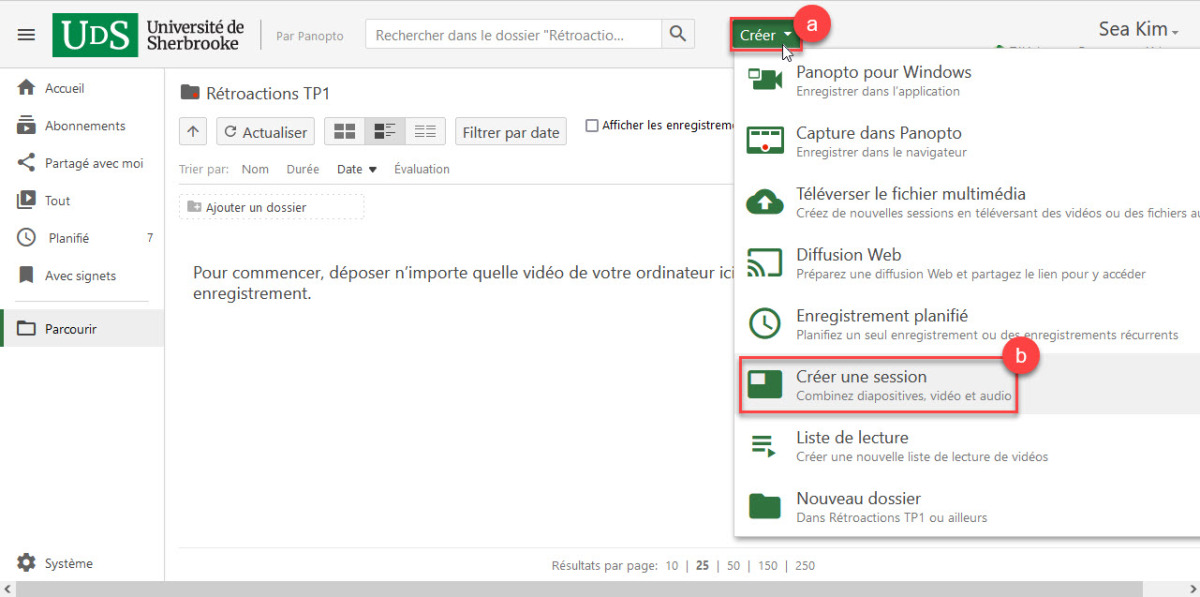The image size is (1200, 597).
Task: Click the Actualiser button
Action: (x=265, y=132)
